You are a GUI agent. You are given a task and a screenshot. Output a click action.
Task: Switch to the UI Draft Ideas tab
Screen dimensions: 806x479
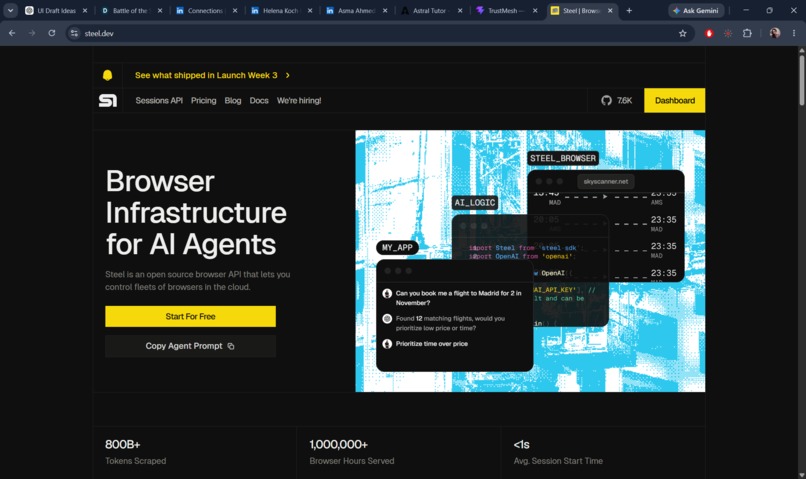(57, 10)
